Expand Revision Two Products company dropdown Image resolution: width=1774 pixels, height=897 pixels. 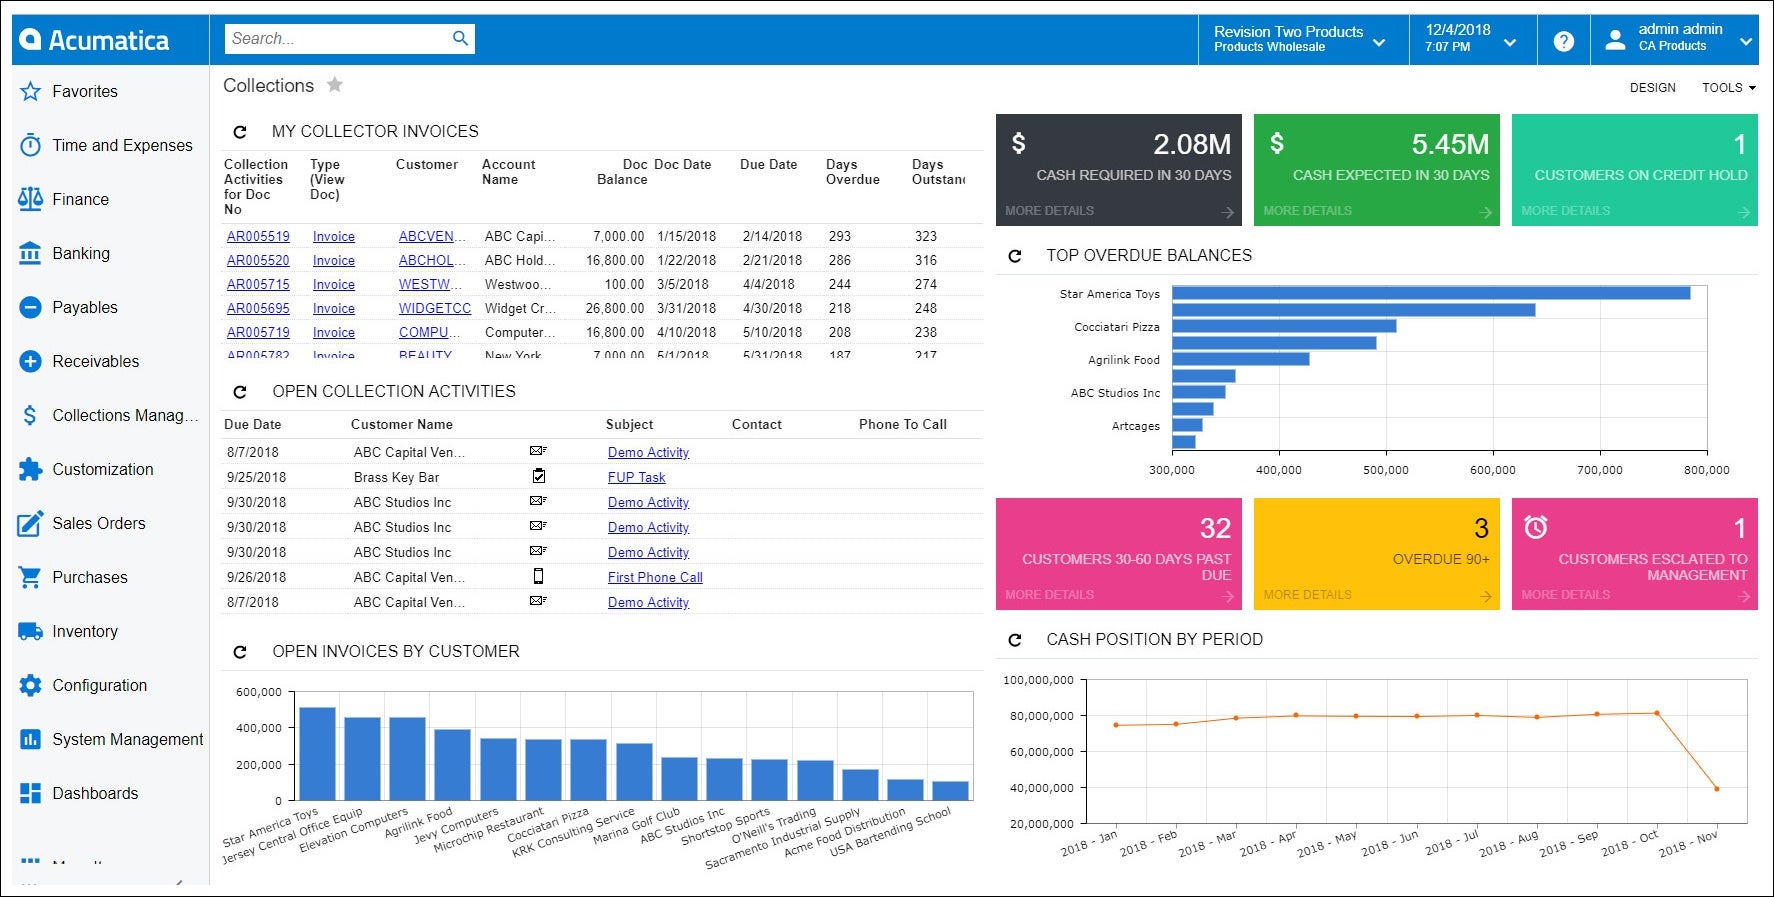click(x=1379, y=42)
